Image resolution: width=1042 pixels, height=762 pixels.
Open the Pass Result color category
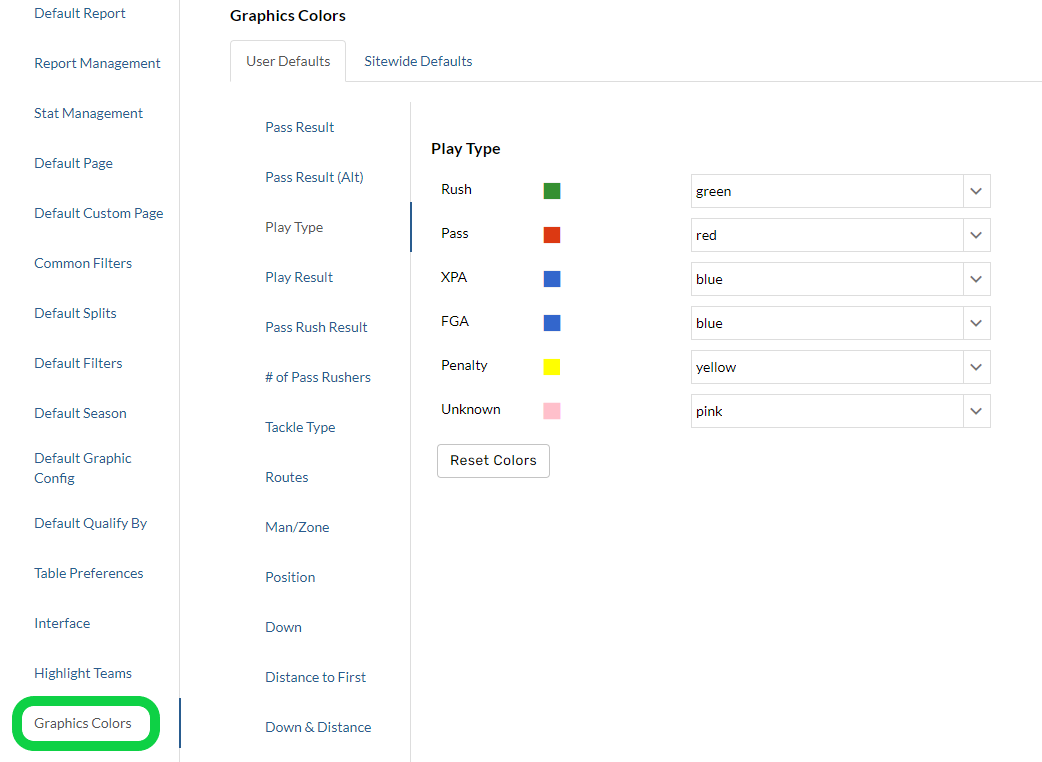[300, 127]
